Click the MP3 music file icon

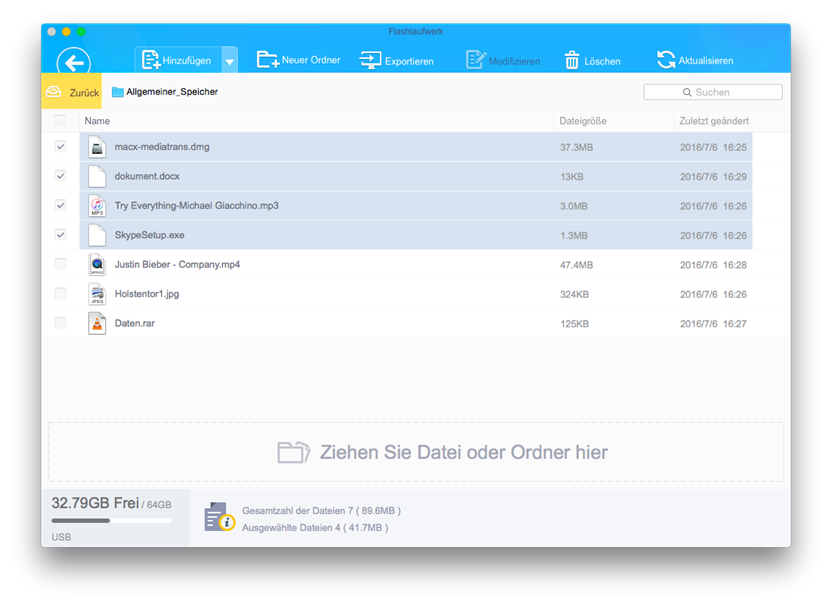[x=97, y=206]
